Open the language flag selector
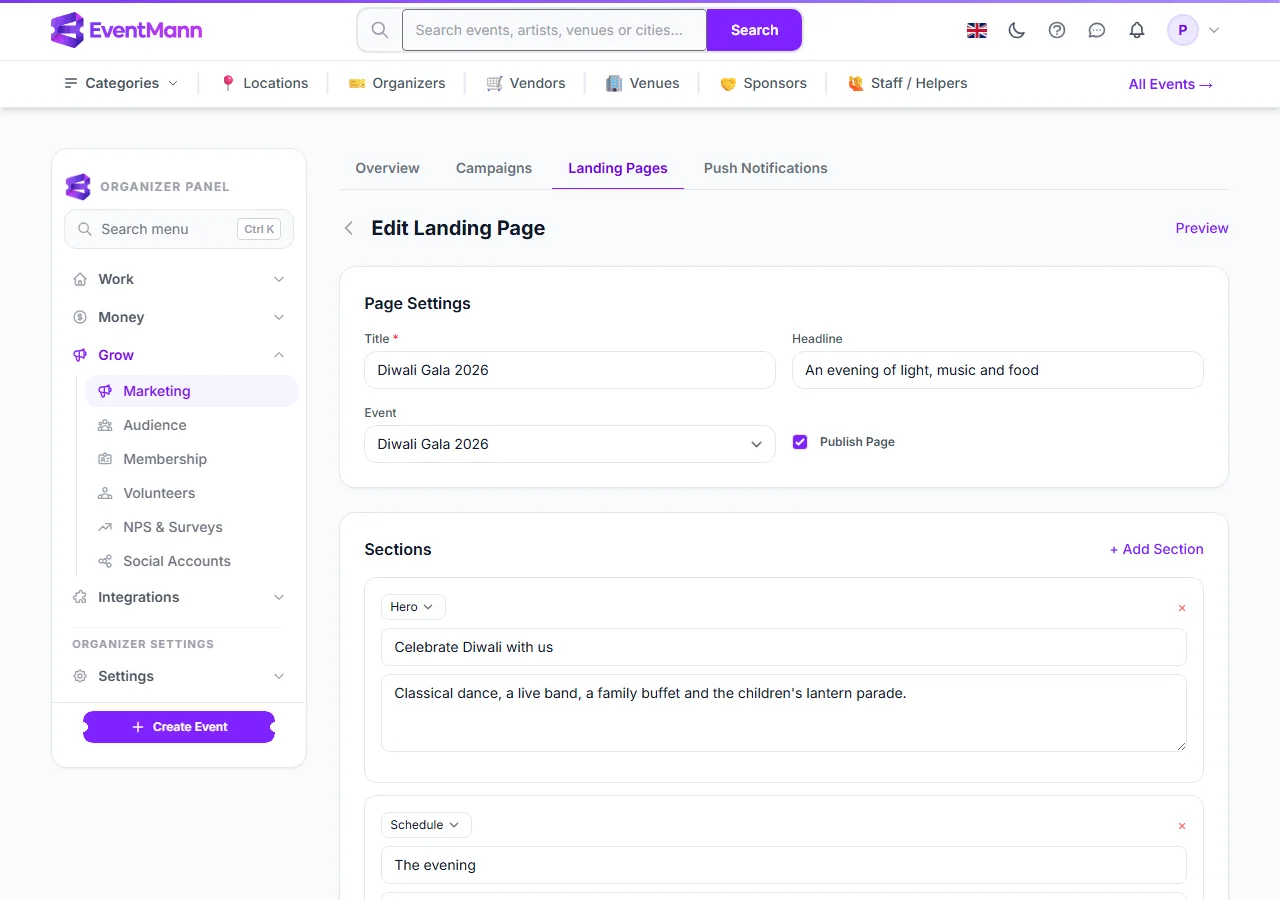The height and width of the screenshot is (900, 1280). click(x=977, y=30)
